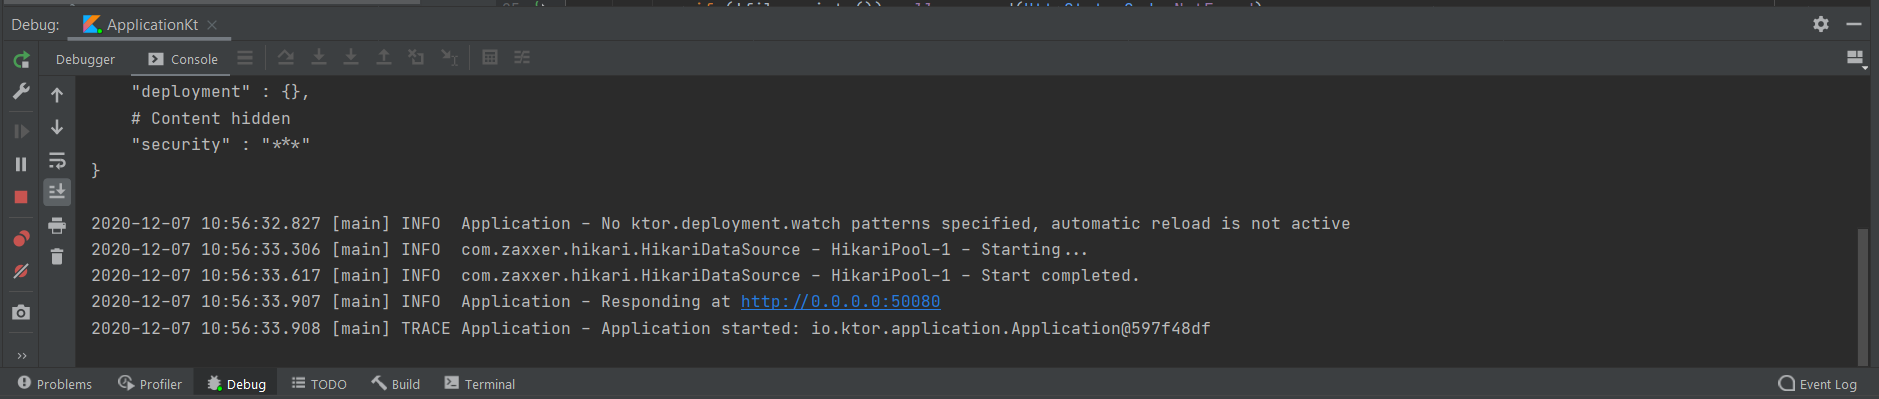Pause the program execution
Viewport: 1879px width, 399px height.
coord(21,164)
